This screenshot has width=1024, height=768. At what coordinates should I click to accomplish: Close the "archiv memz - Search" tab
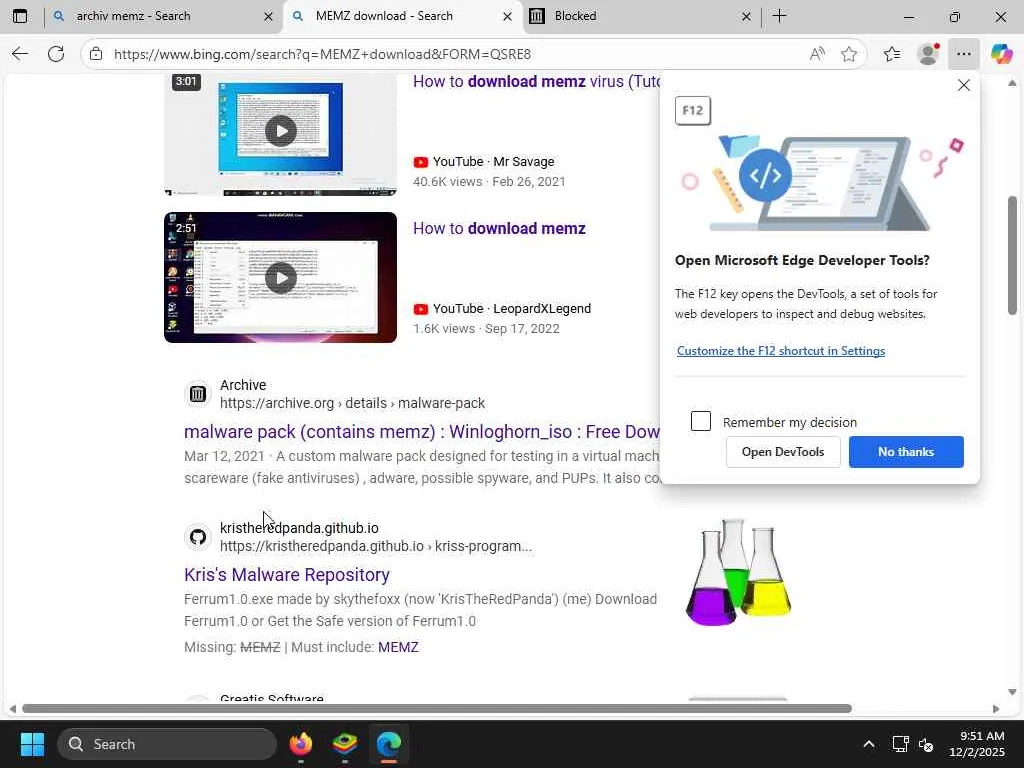point(268,17)
